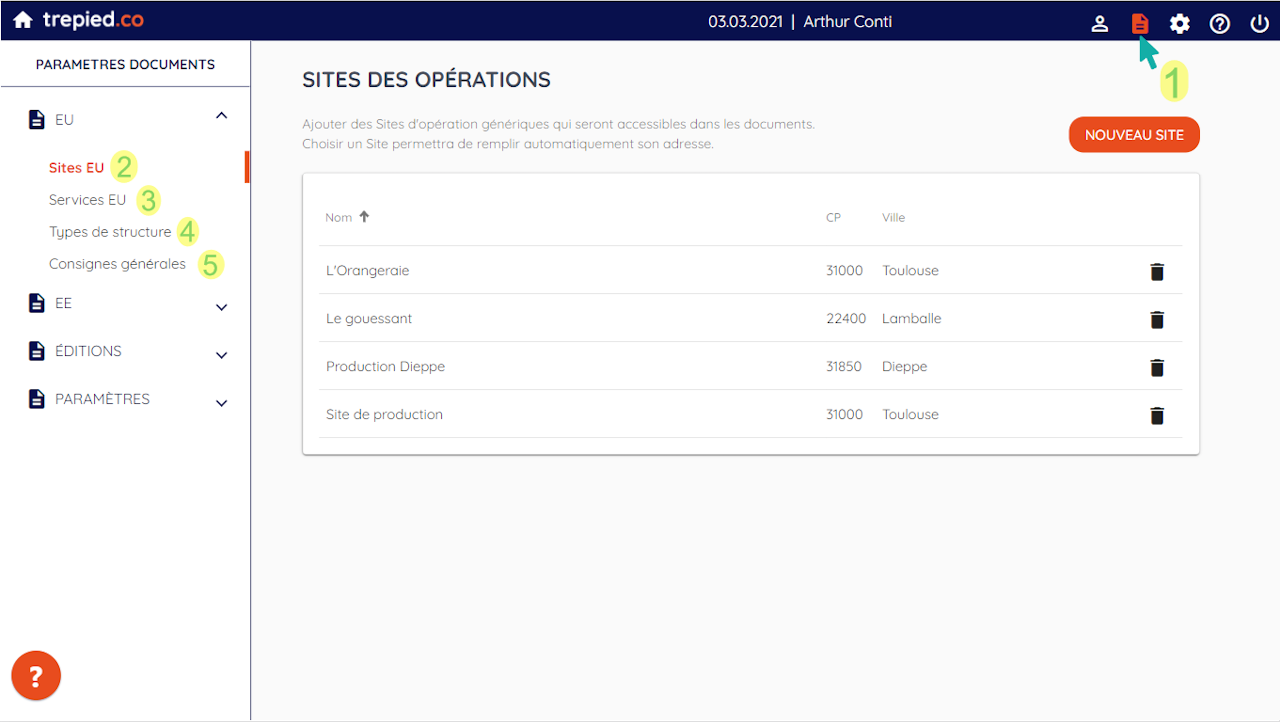Open the orange document parameters icon
The height and width of the screenshot is (722, 1280).
click(1140, 24)
